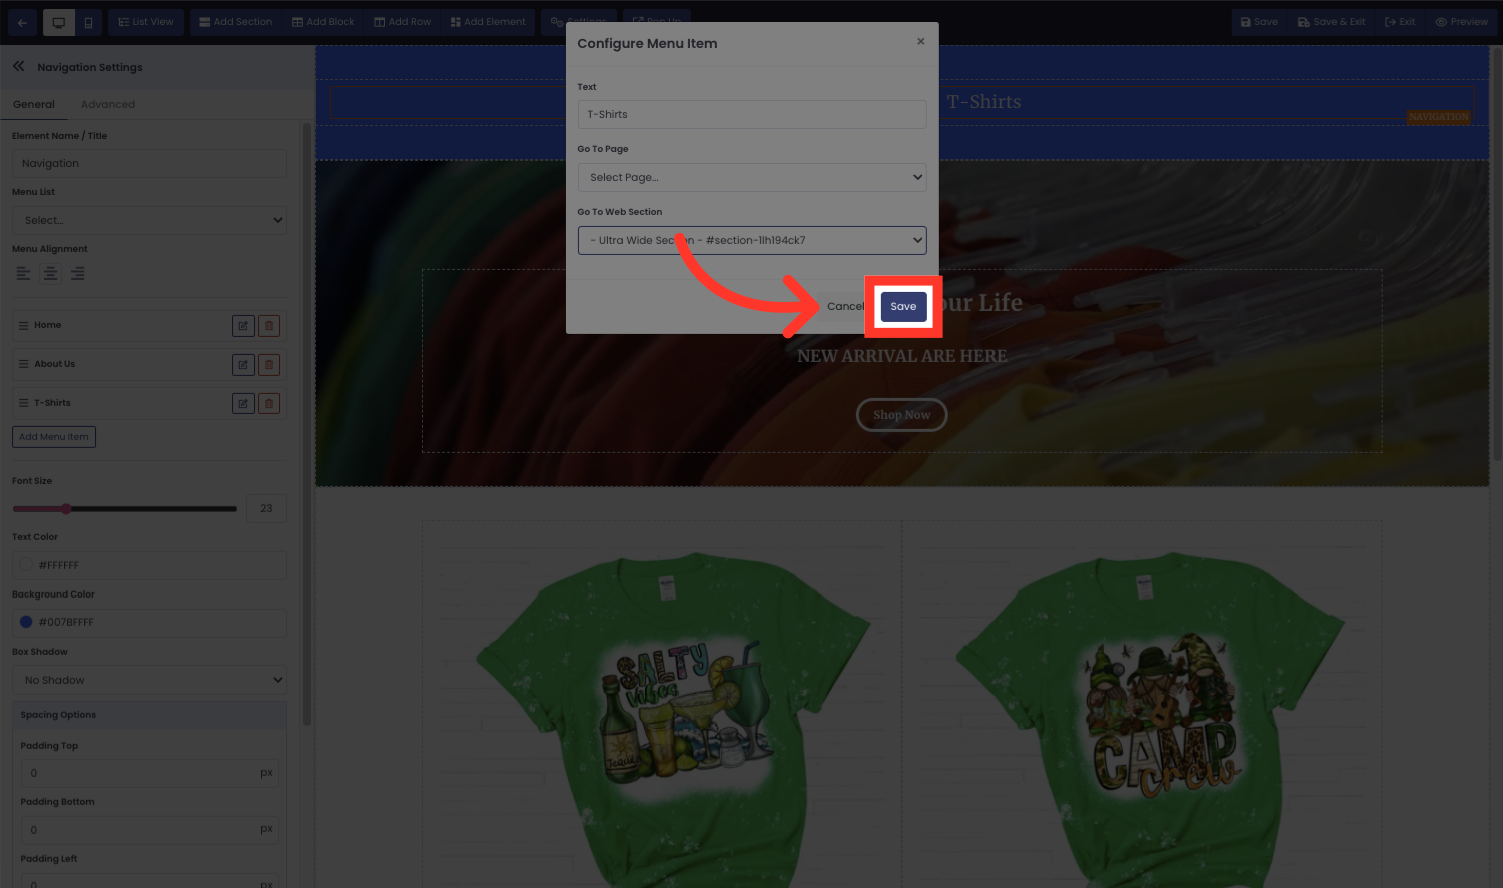
Task: Click drag handle of T-Shirts item
Action: point(23,403)
